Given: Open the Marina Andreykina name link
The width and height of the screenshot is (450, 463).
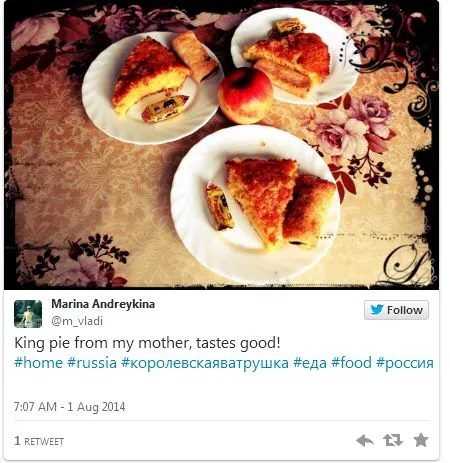Looking at the screenshot, I should [103, 304].
